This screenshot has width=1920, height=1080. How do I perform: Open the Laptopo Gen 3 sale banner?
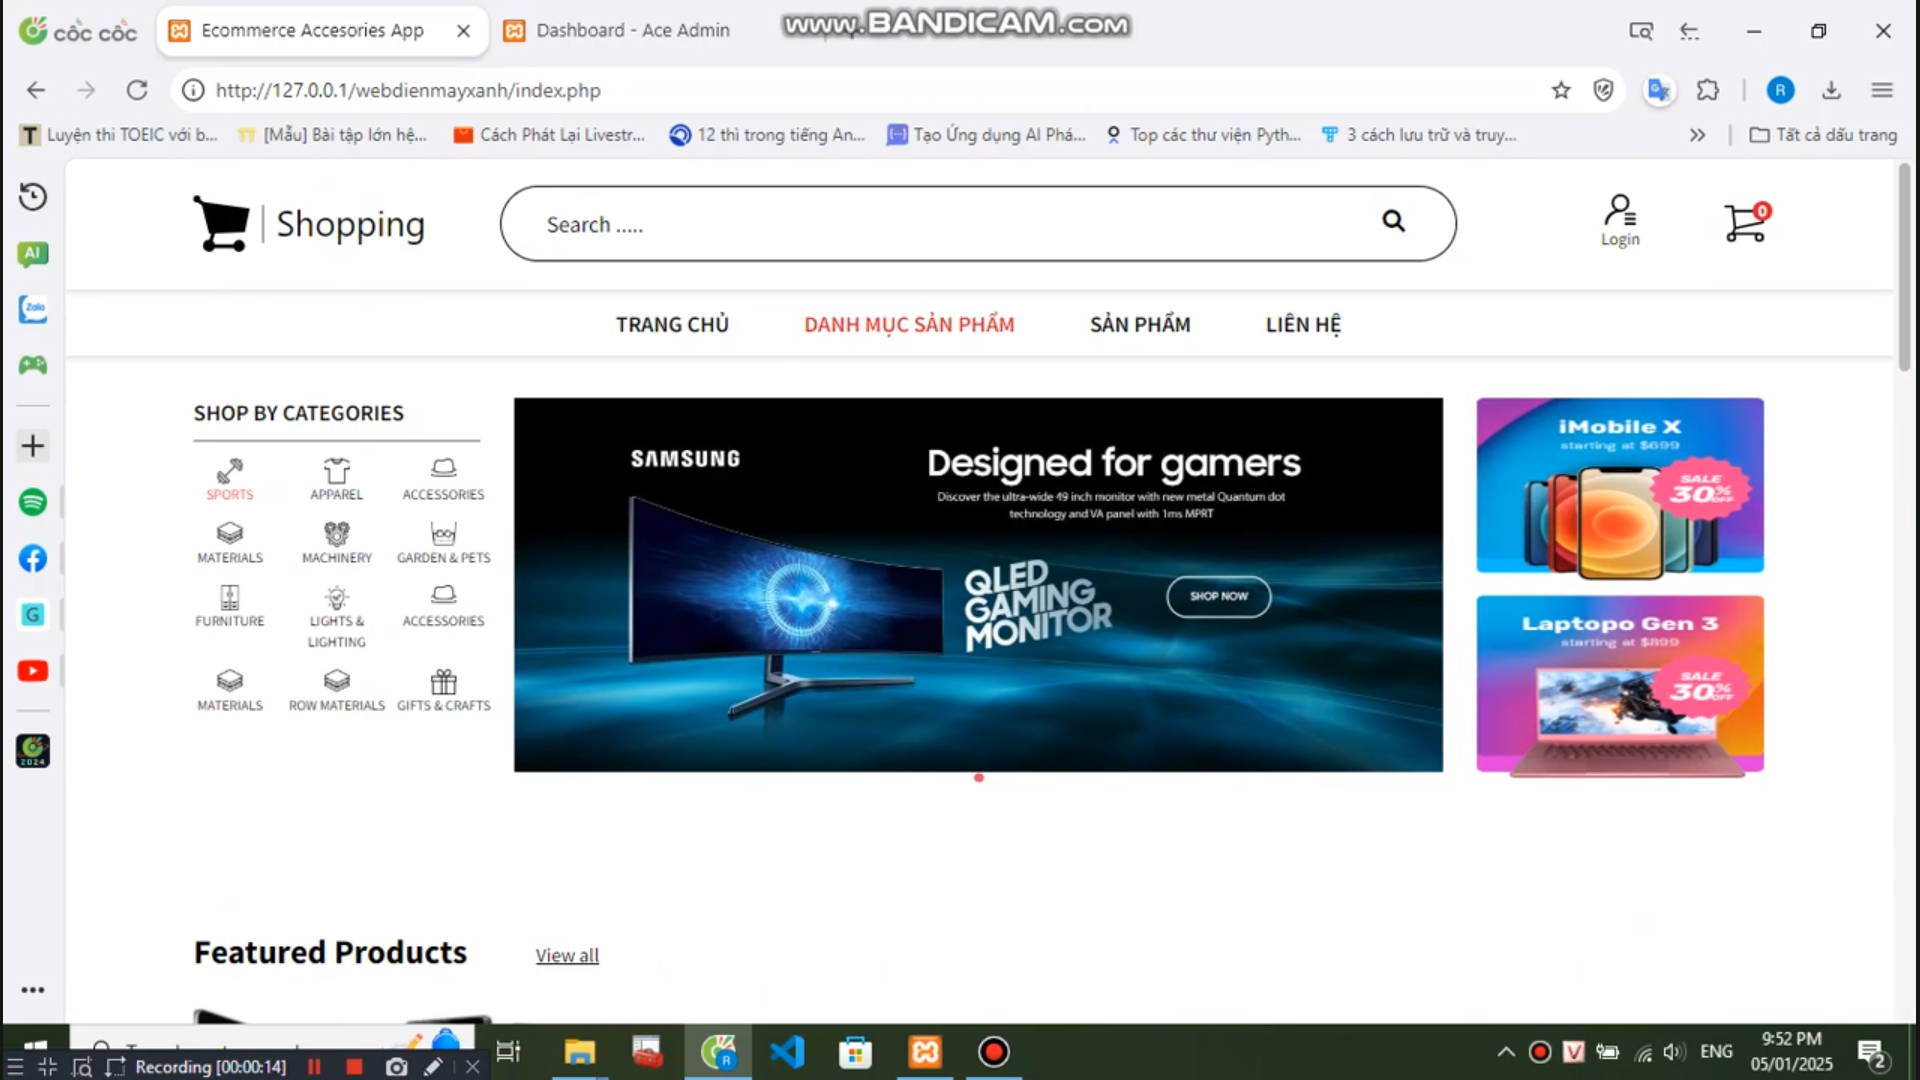[x=1620, y=685]
